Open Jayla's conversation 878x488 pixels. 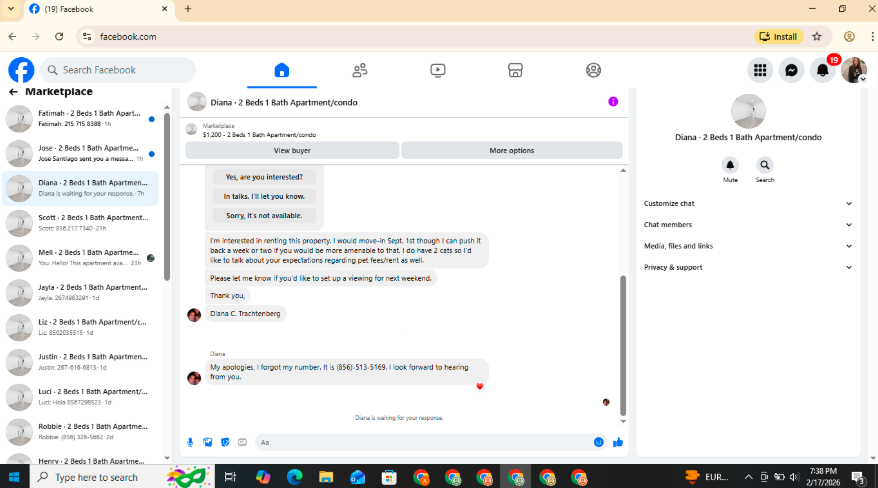(x=81, y=293)
